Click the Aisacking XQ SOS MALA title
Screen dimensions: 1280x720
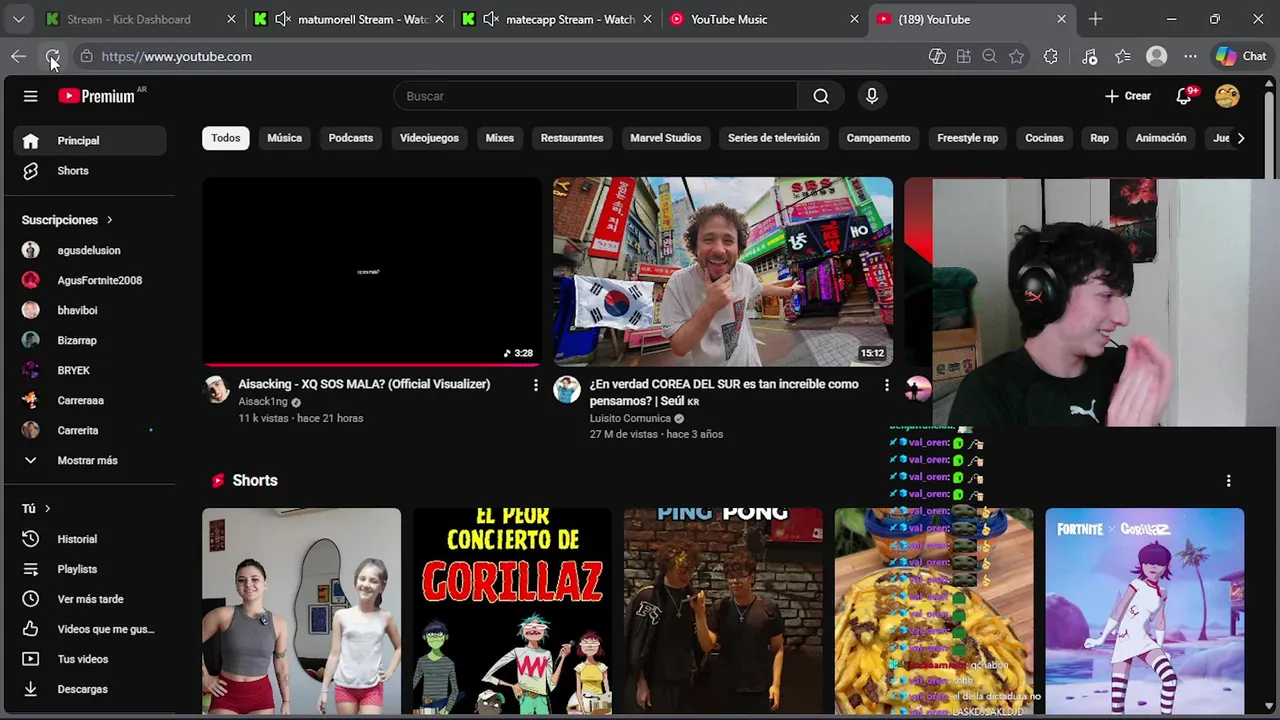[x=364, y=384]
